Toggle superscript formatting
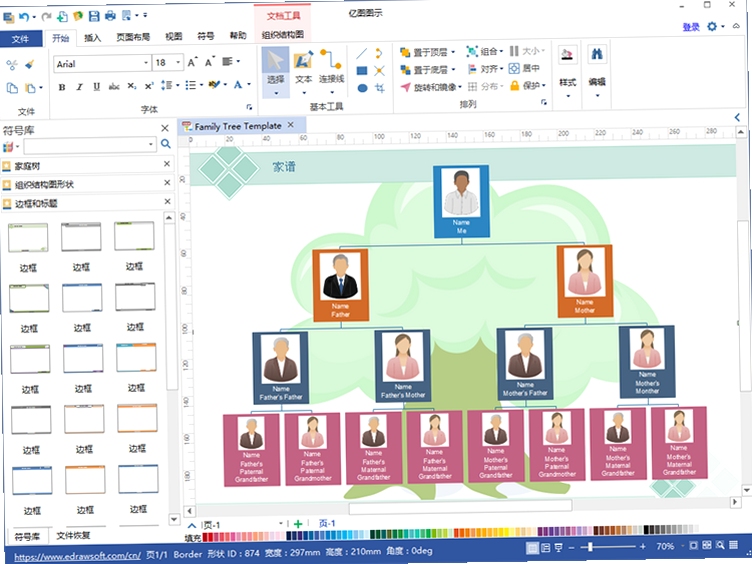The image size is (752, 564). coord(149,85)
